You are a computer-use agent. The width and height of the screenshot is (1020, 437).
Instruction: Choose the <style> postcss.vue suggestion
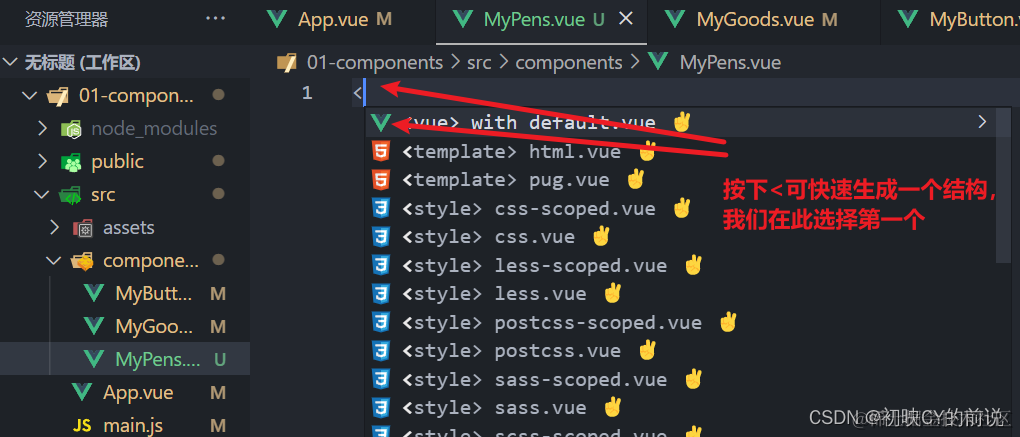pos(679,351)
